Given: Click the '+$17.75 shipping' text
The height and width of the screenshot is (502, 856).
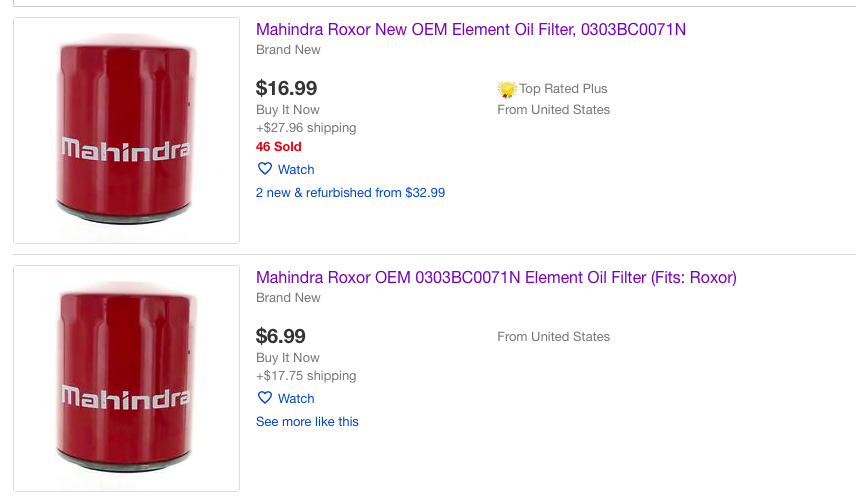Looking at the screenshot, I should pyautogui.click(x=306, y=376).
